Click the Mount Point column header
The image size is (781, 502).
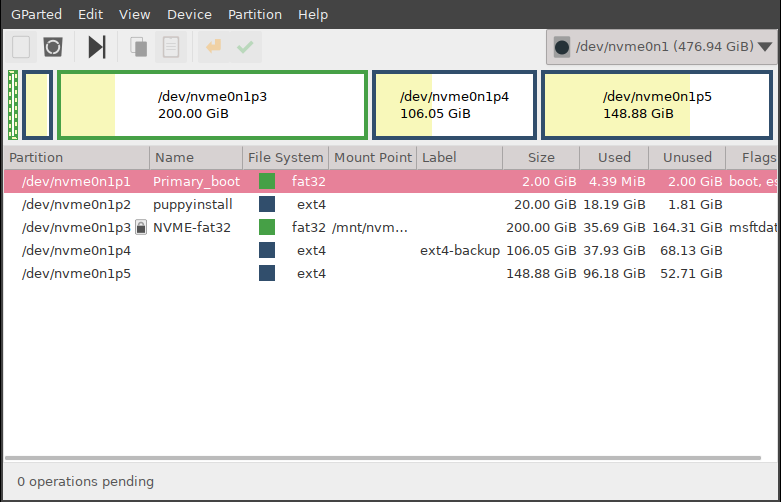pyautogui.click(x=373, y=158)
